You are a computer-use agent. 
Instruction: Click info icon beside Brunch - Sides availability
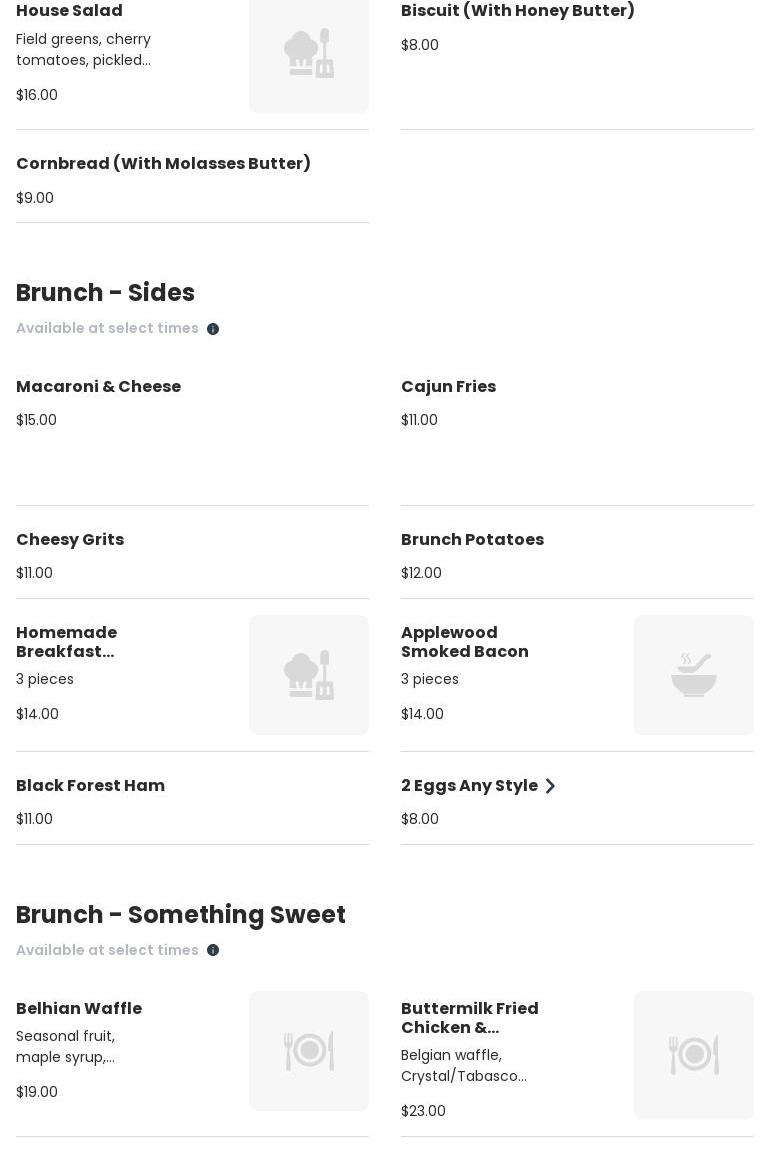(213, 329)
